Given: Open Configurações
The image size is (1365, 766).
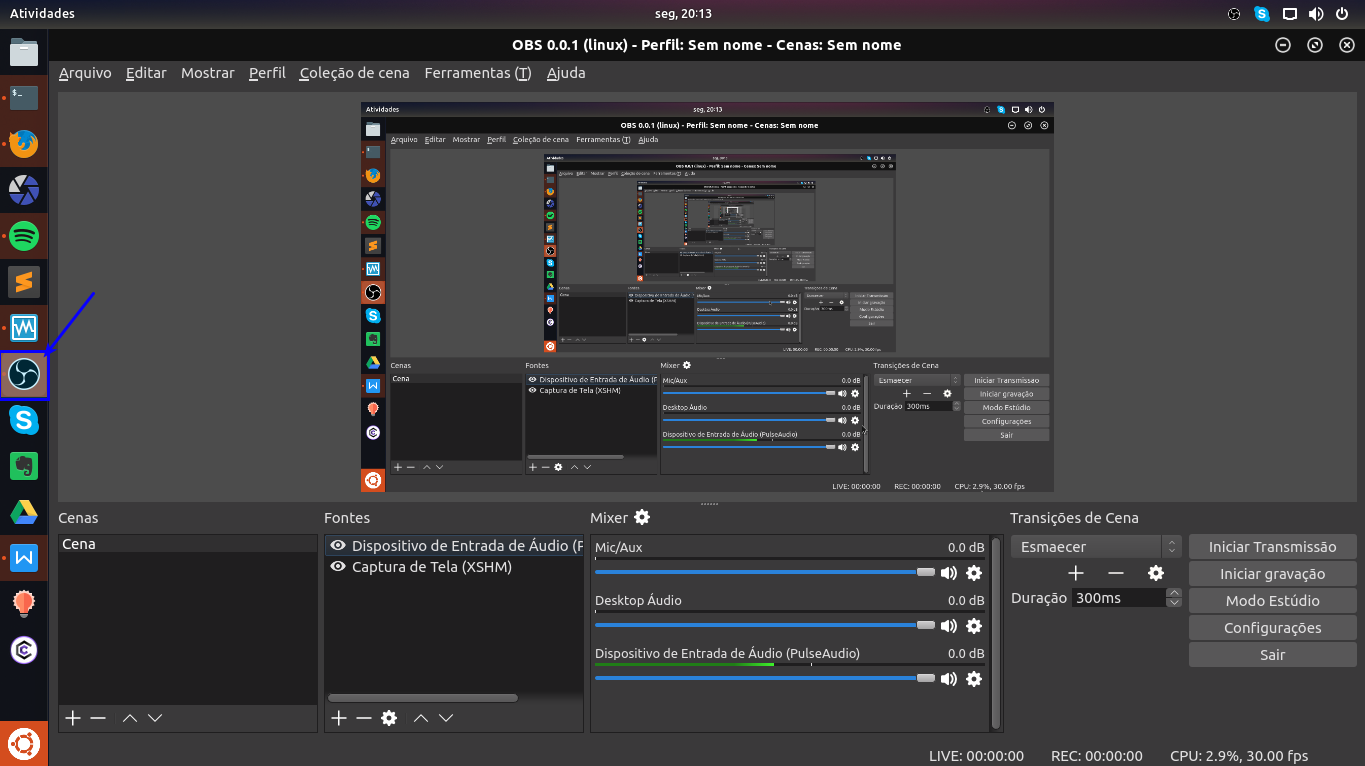Looking at the screenshot, I should (x=1272, y=628).
